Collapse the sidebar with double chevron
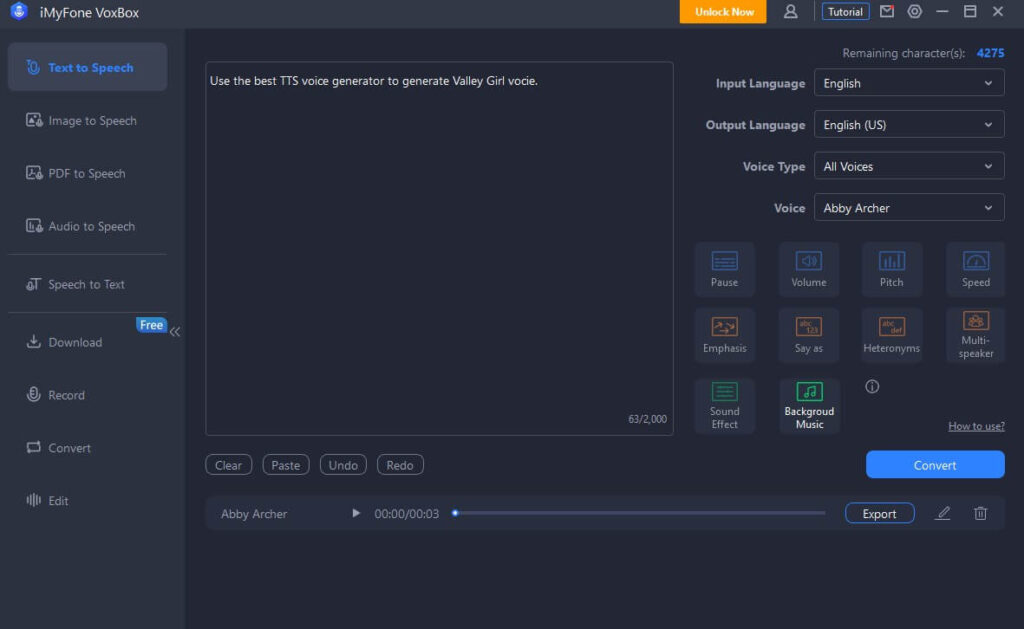 175,332
